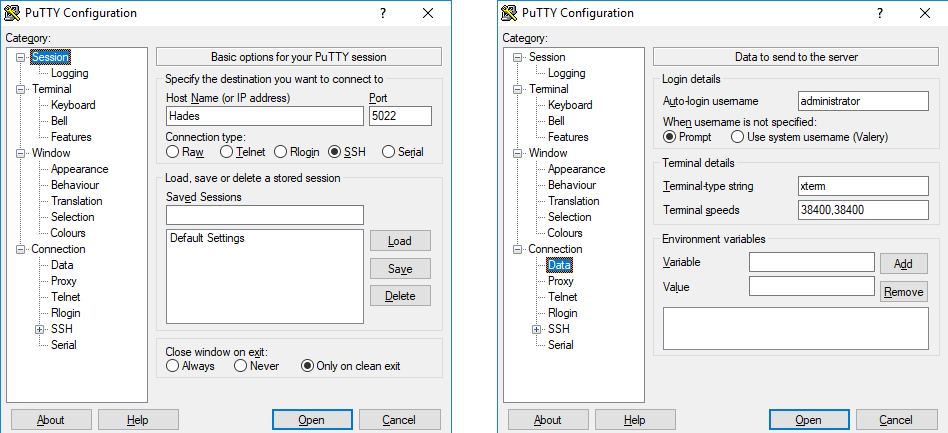
Task: Click Save session button
Action: click(x=400, y=269)
